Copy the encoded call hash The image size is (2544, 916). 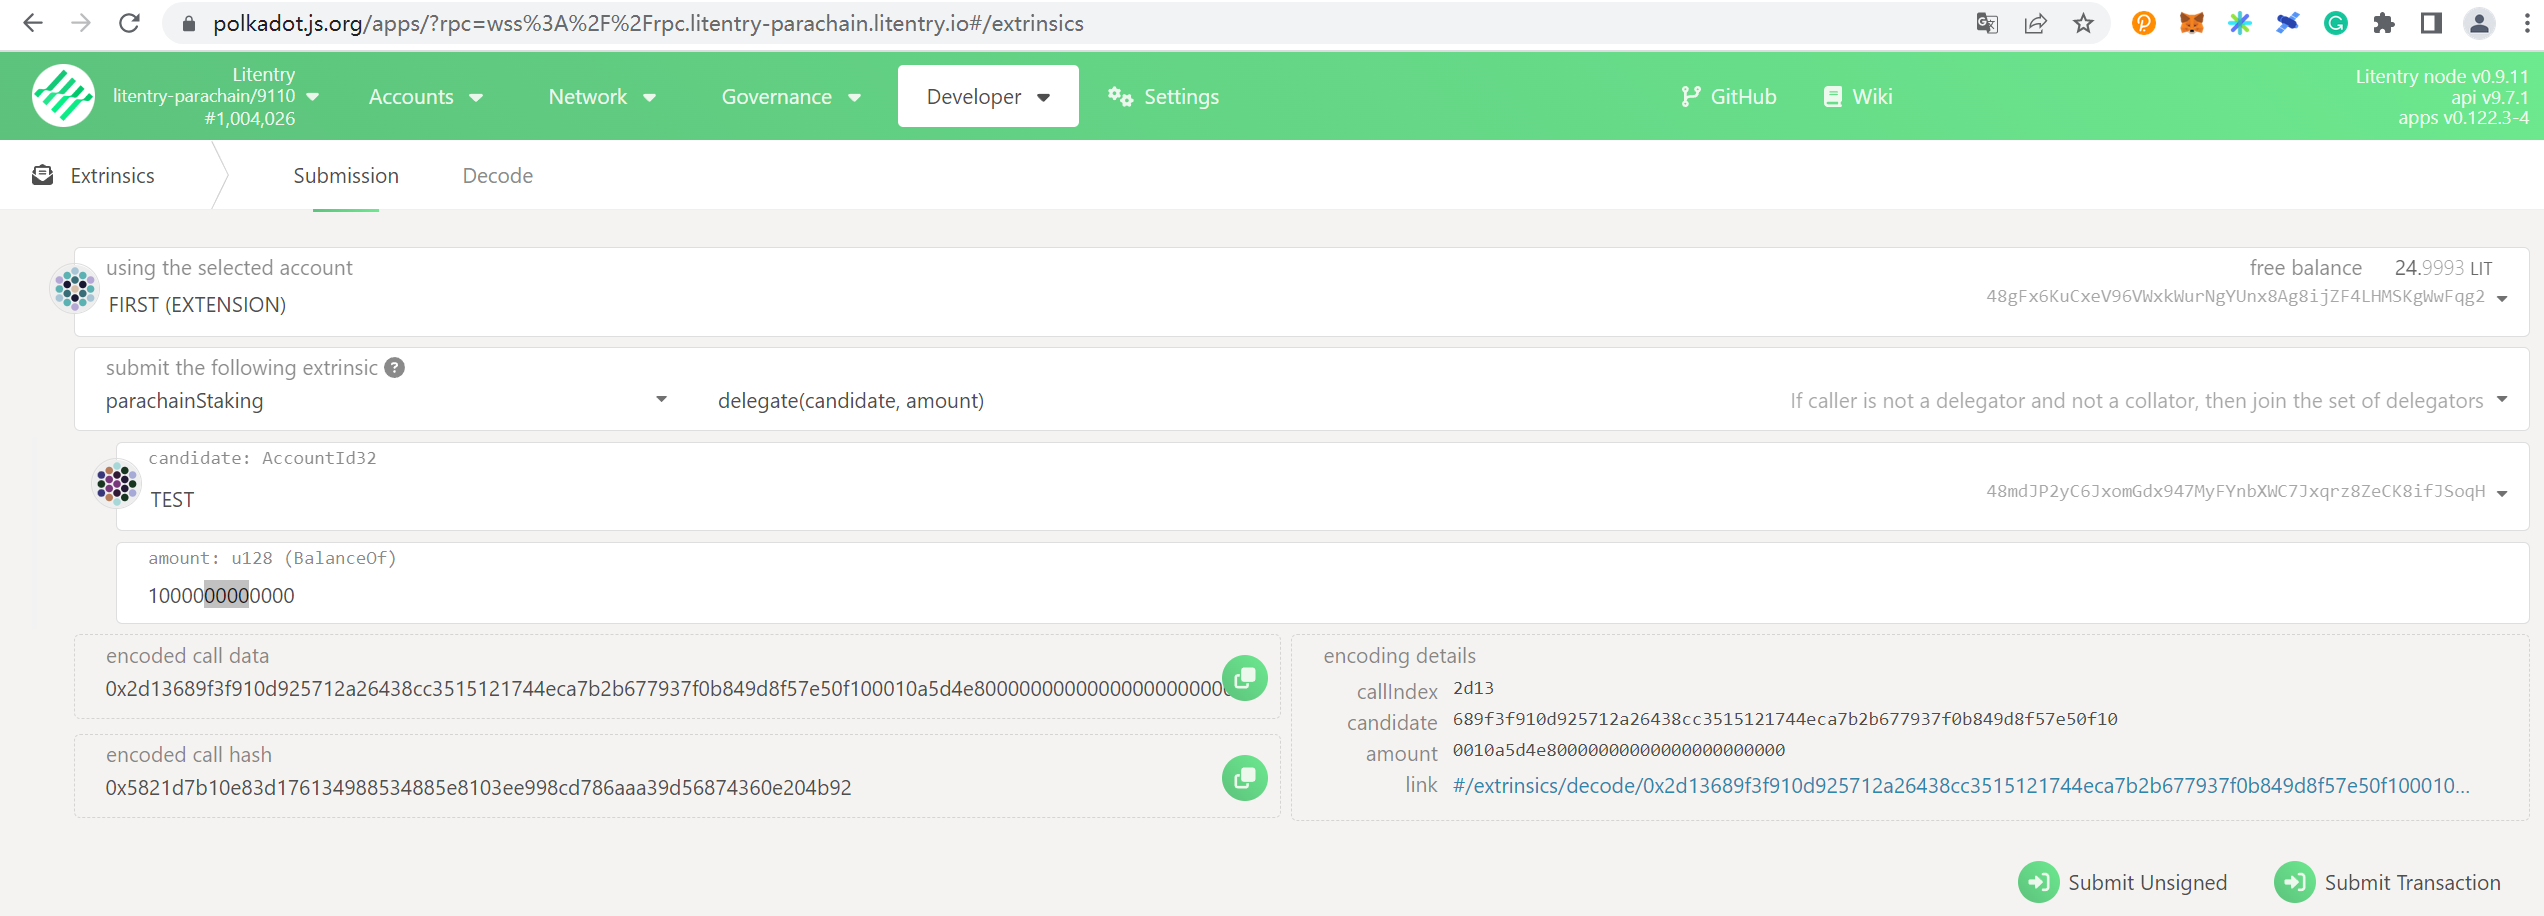(x=1244, y=778)
